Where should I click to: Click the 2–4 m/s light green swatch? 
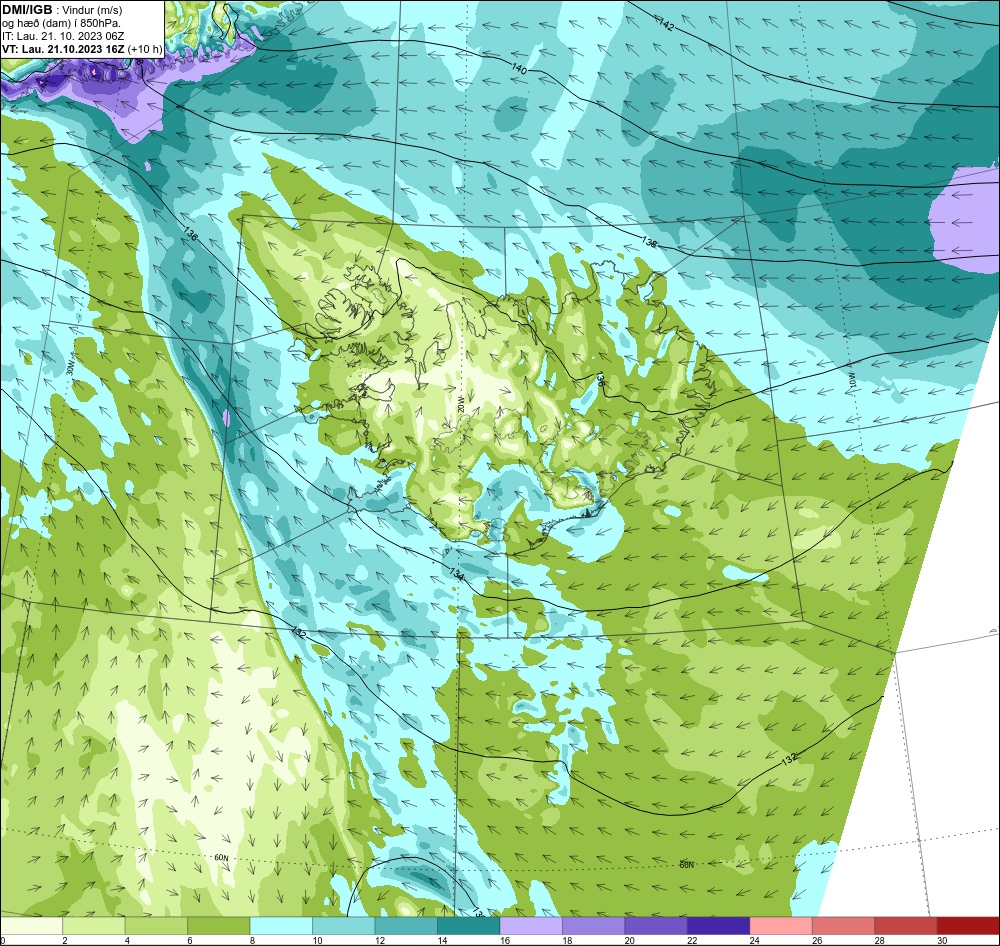point(94,926)
